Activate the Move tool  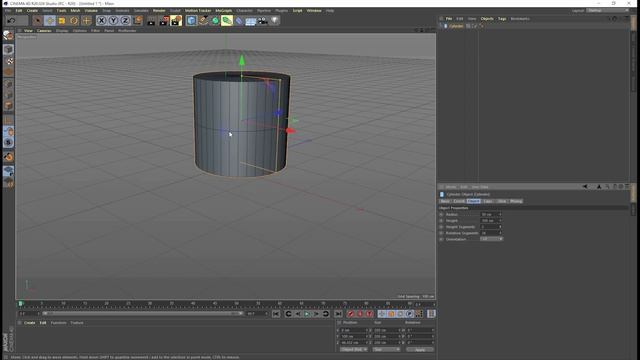point(50,20)
